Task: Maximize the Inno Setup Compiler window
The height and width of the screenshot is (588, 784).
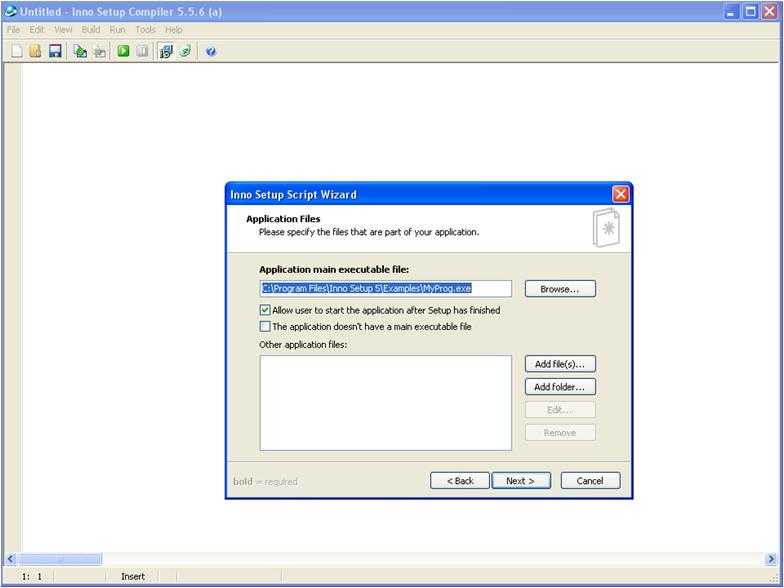Action: click(x=750, y=12)
